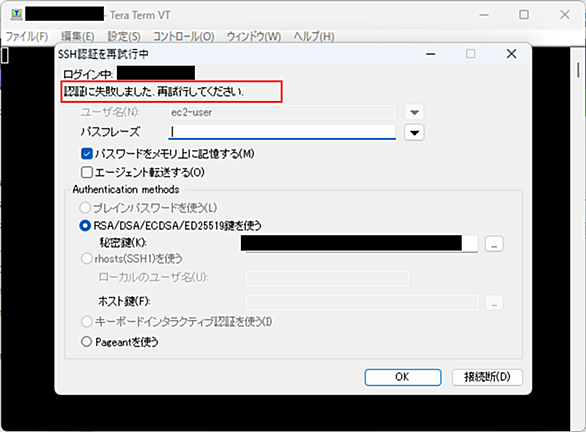
Task: Focus the パスフレーズ input field
Action: [282, 132]
